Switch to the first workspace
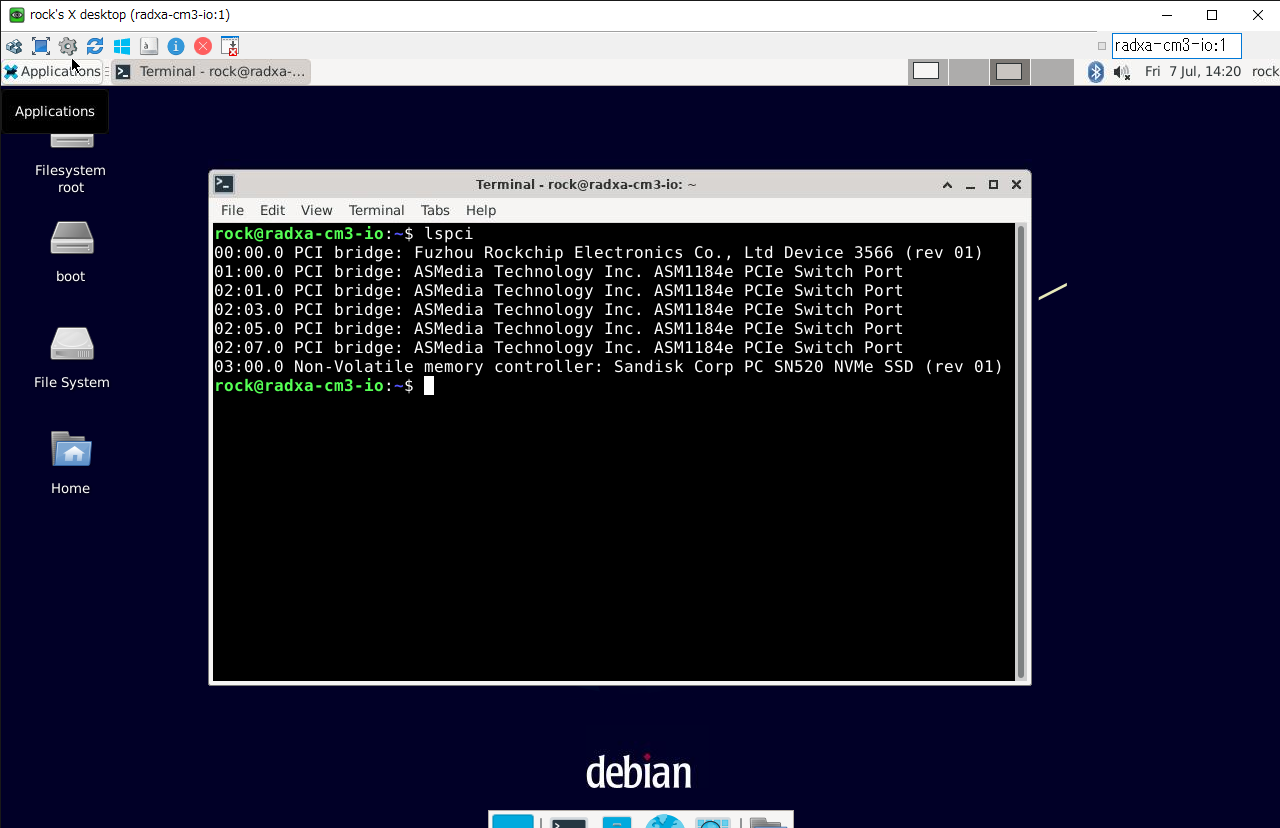The image size is (1280, 828). (x=927, y=71)
